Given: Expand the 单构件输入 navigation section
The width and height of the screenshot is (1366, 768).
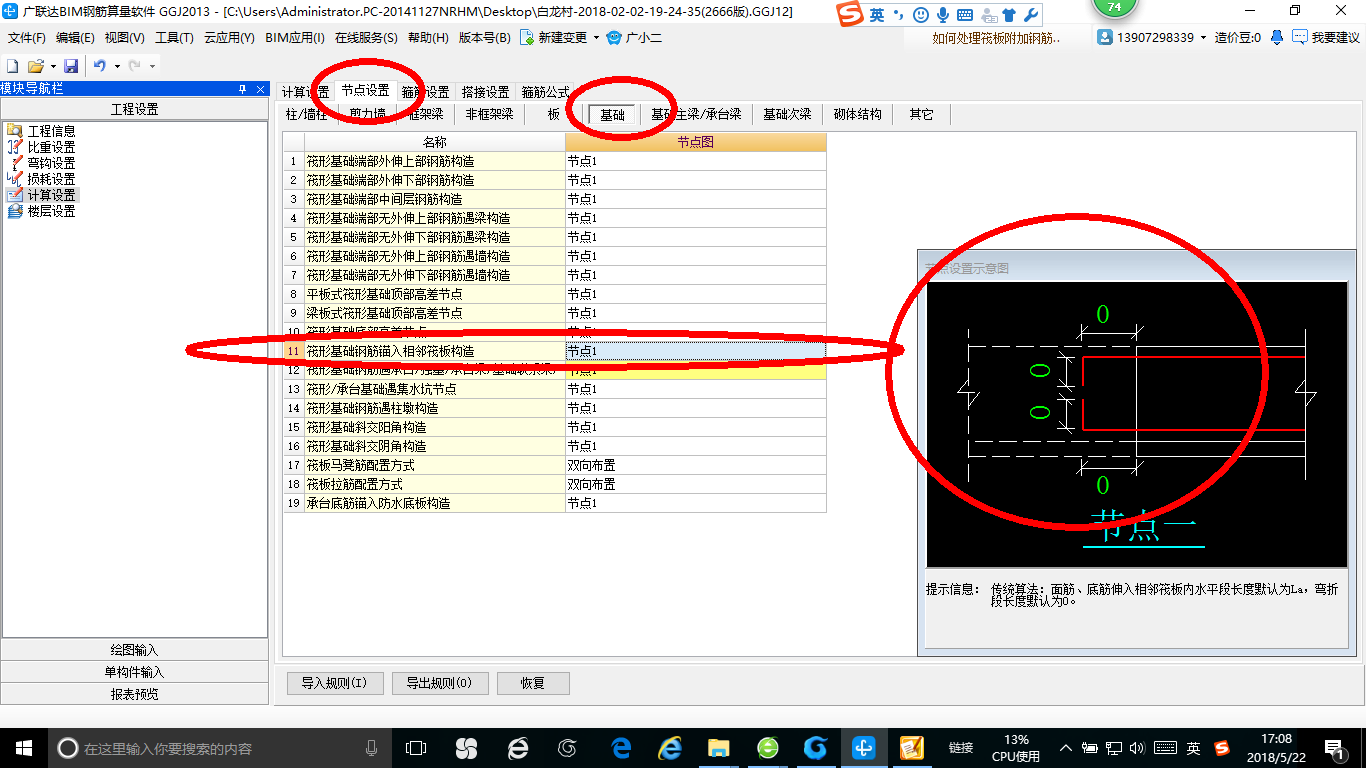Looking at the screenshot, I should (x=134, y=672).
